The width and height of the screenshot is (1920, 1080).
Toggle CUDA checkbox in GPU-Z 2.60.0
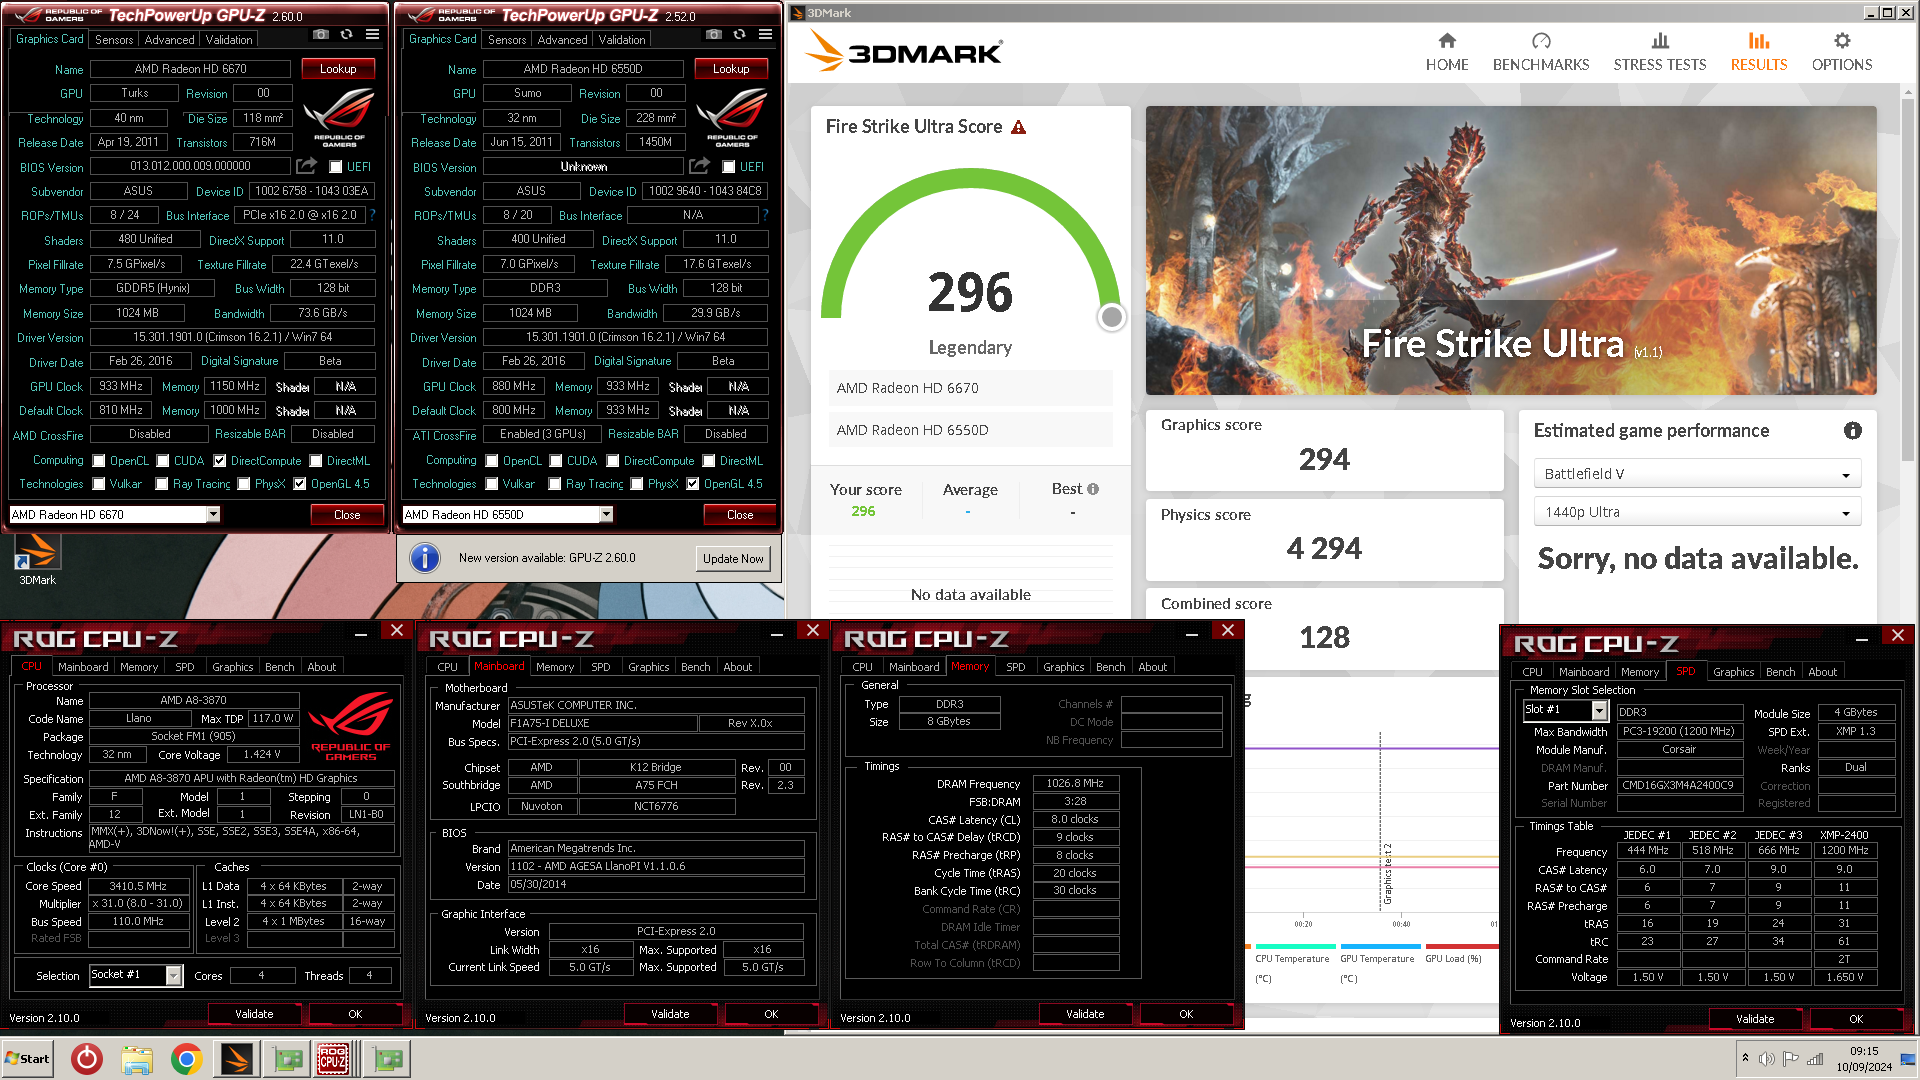click(163, 461)
